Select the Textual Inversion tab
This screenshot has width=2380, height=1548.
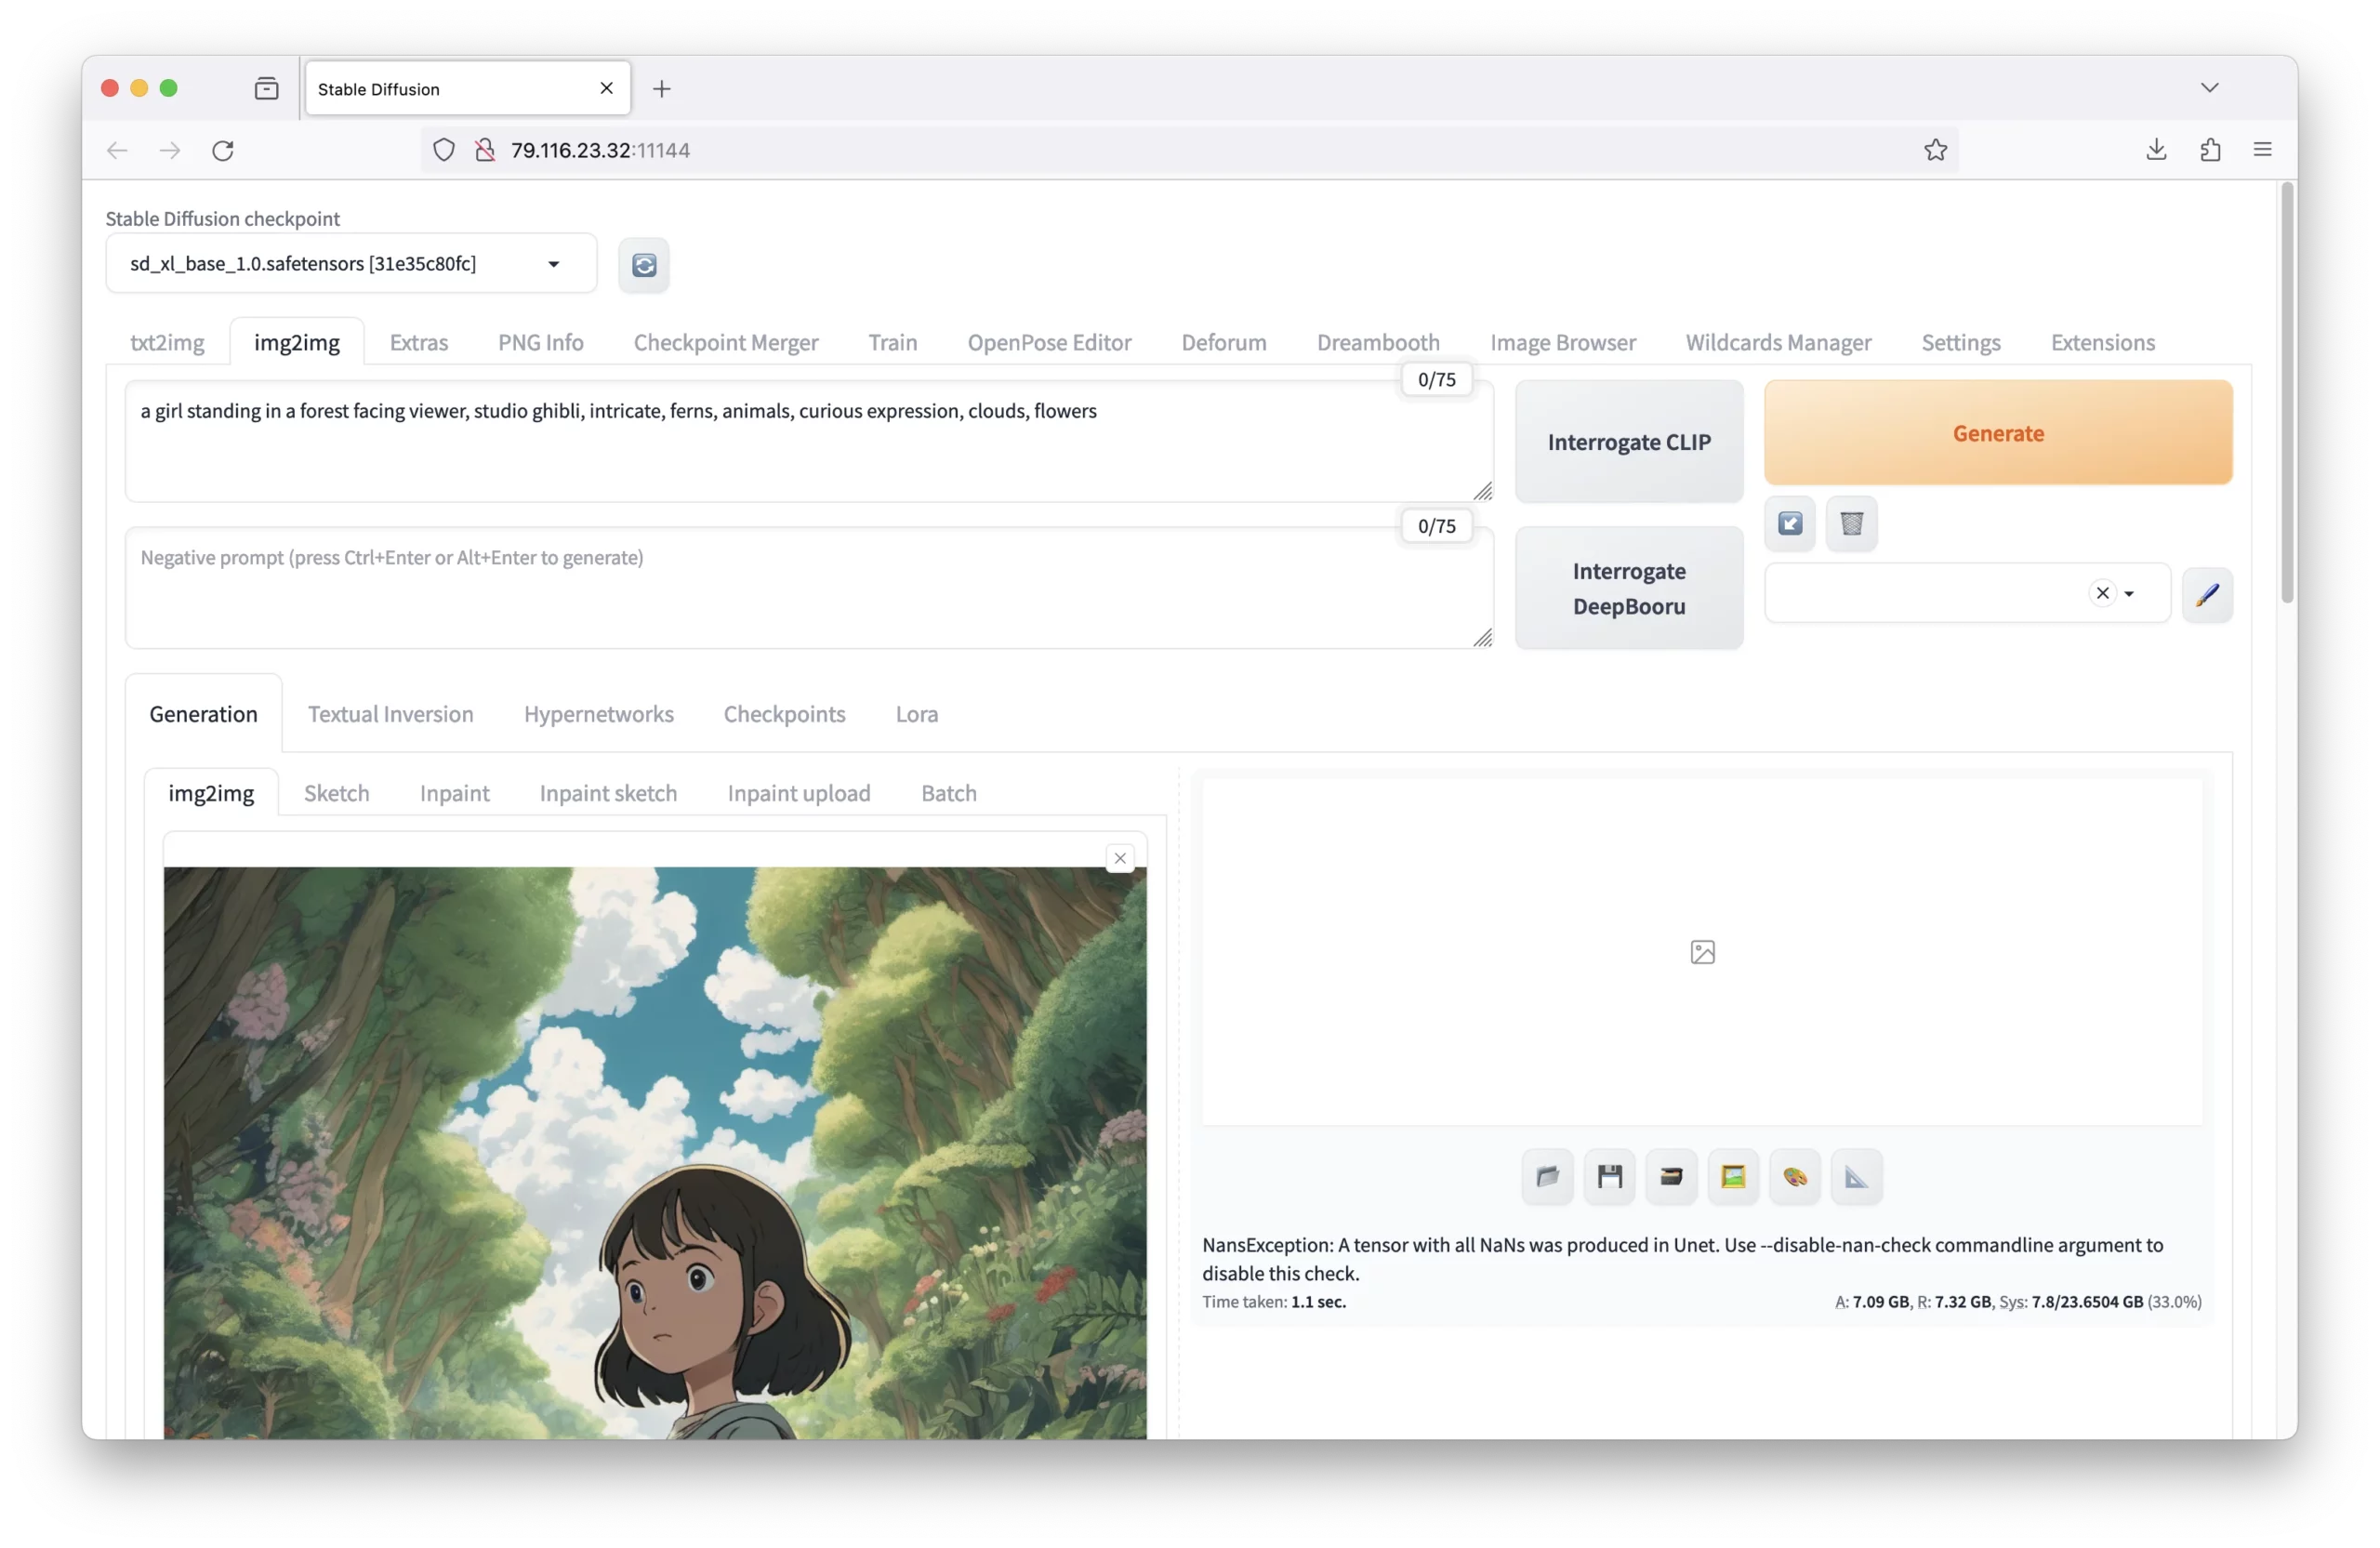coord(390,714)
